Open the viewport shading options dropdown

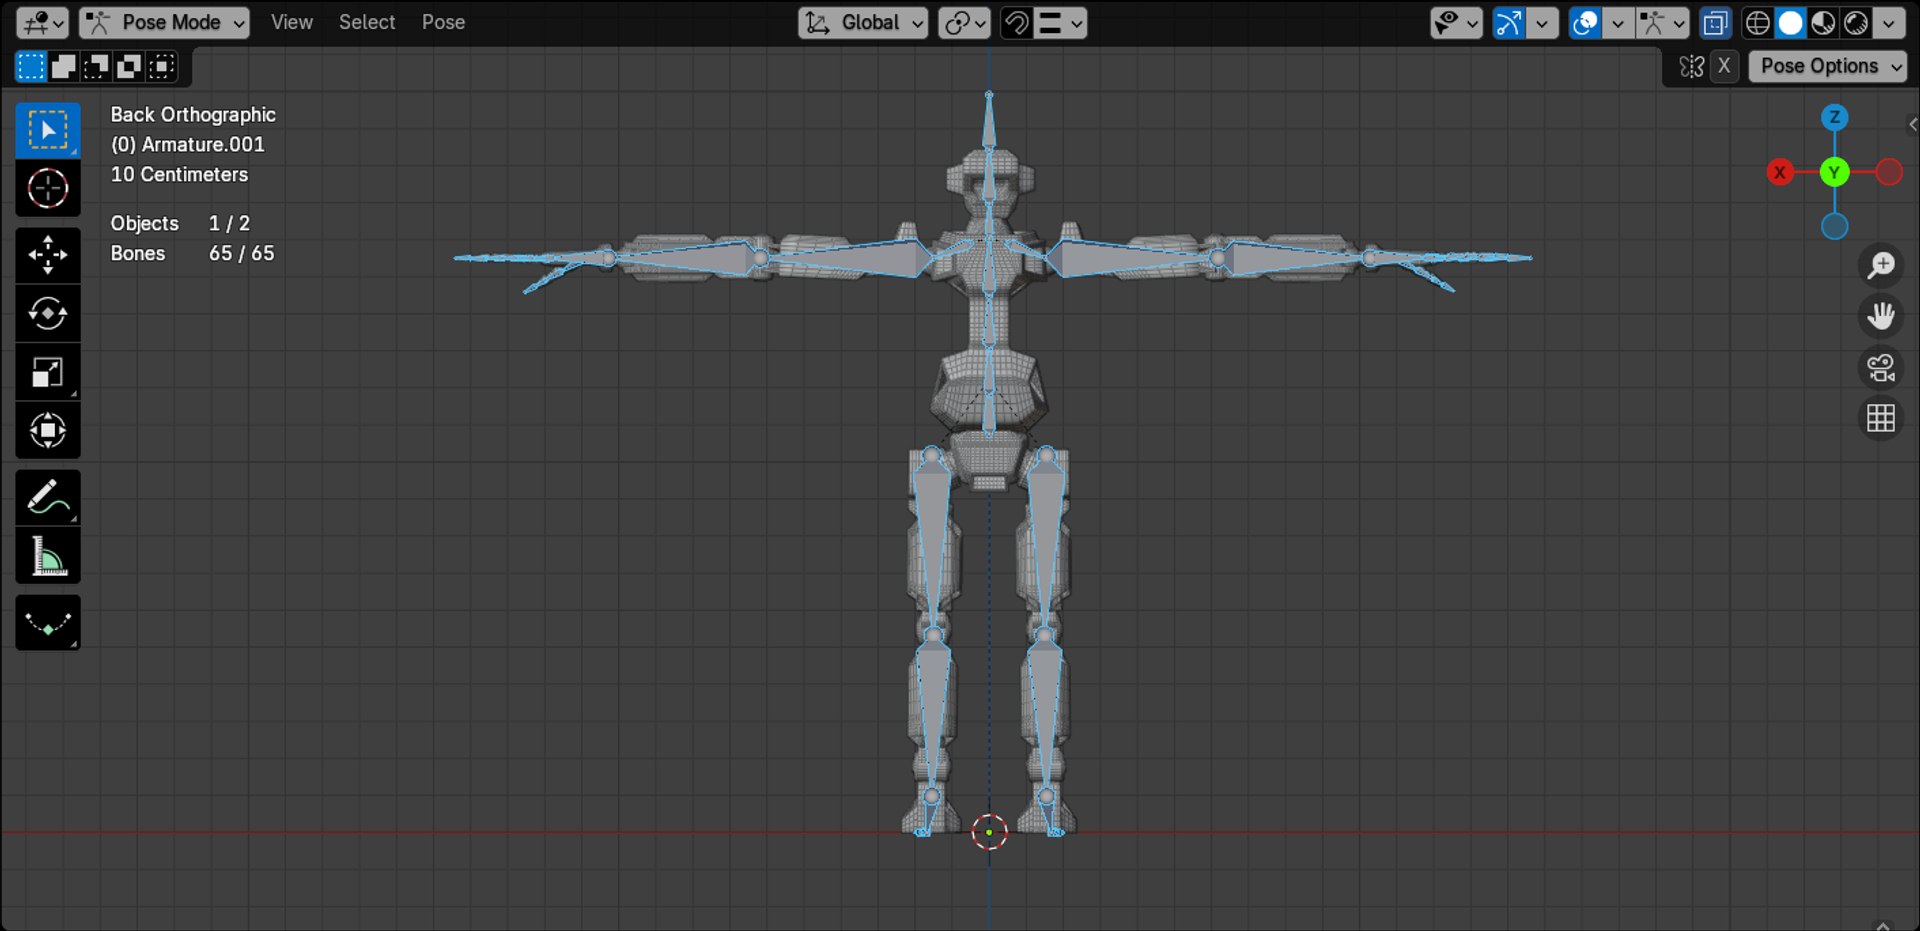(x=1889, y=23)
